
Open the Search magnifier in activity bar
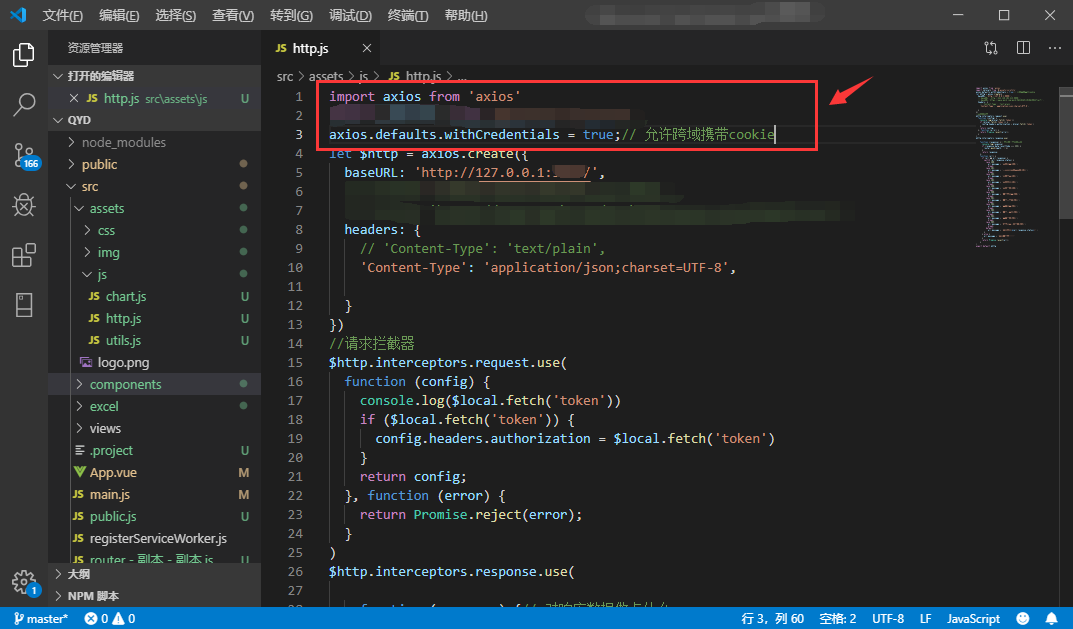(24, 105)
